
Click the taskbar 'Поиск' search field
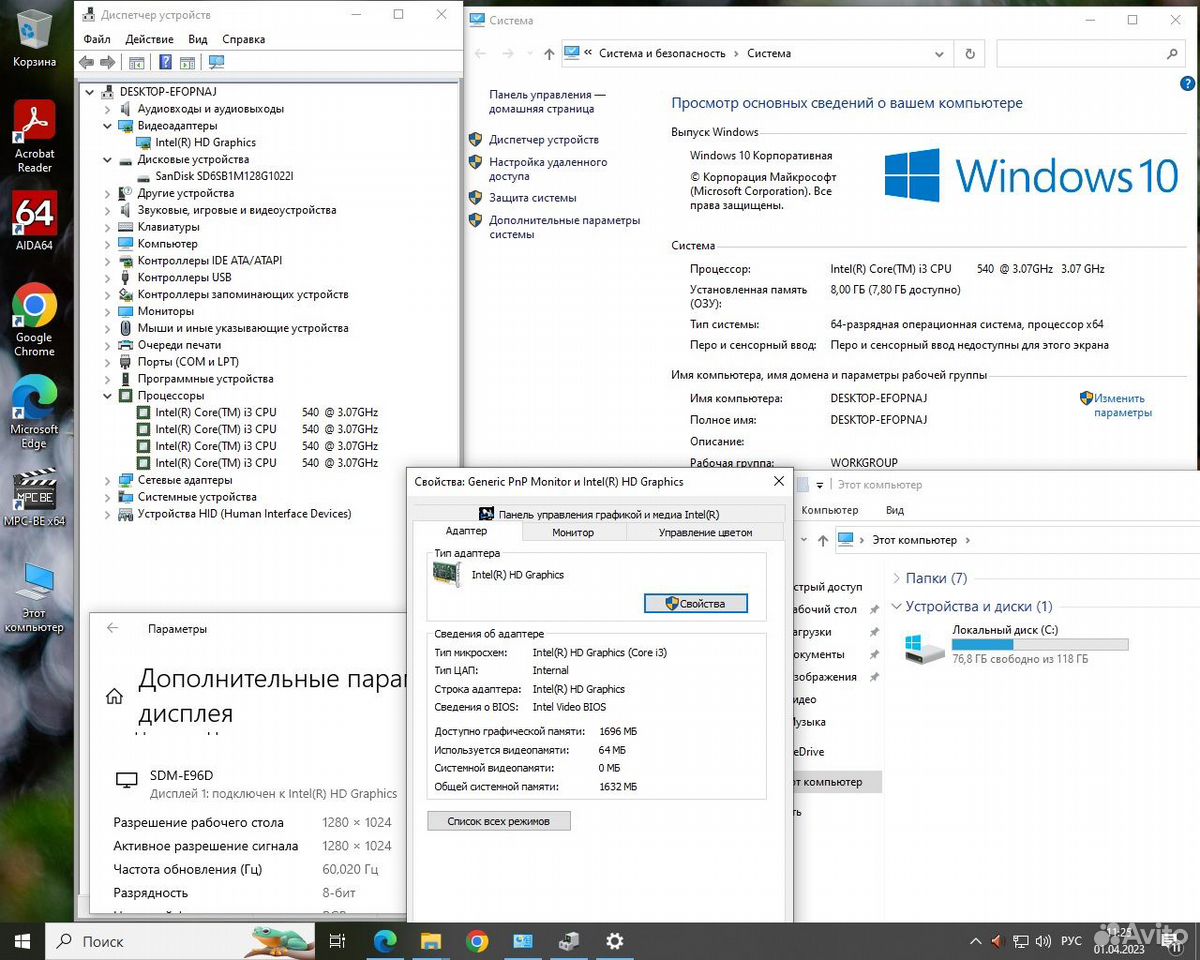pos(180,941)
